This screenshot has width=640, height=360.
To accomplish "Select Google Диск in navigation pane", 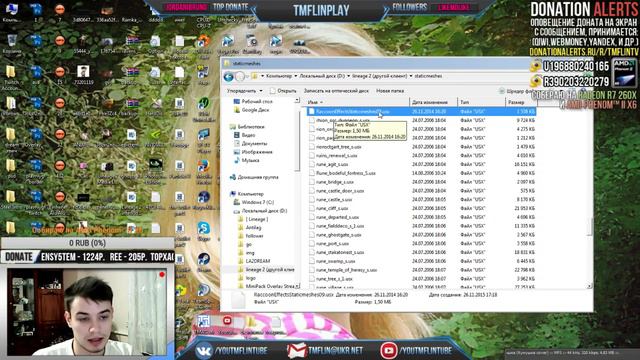I will click(251, 110).
